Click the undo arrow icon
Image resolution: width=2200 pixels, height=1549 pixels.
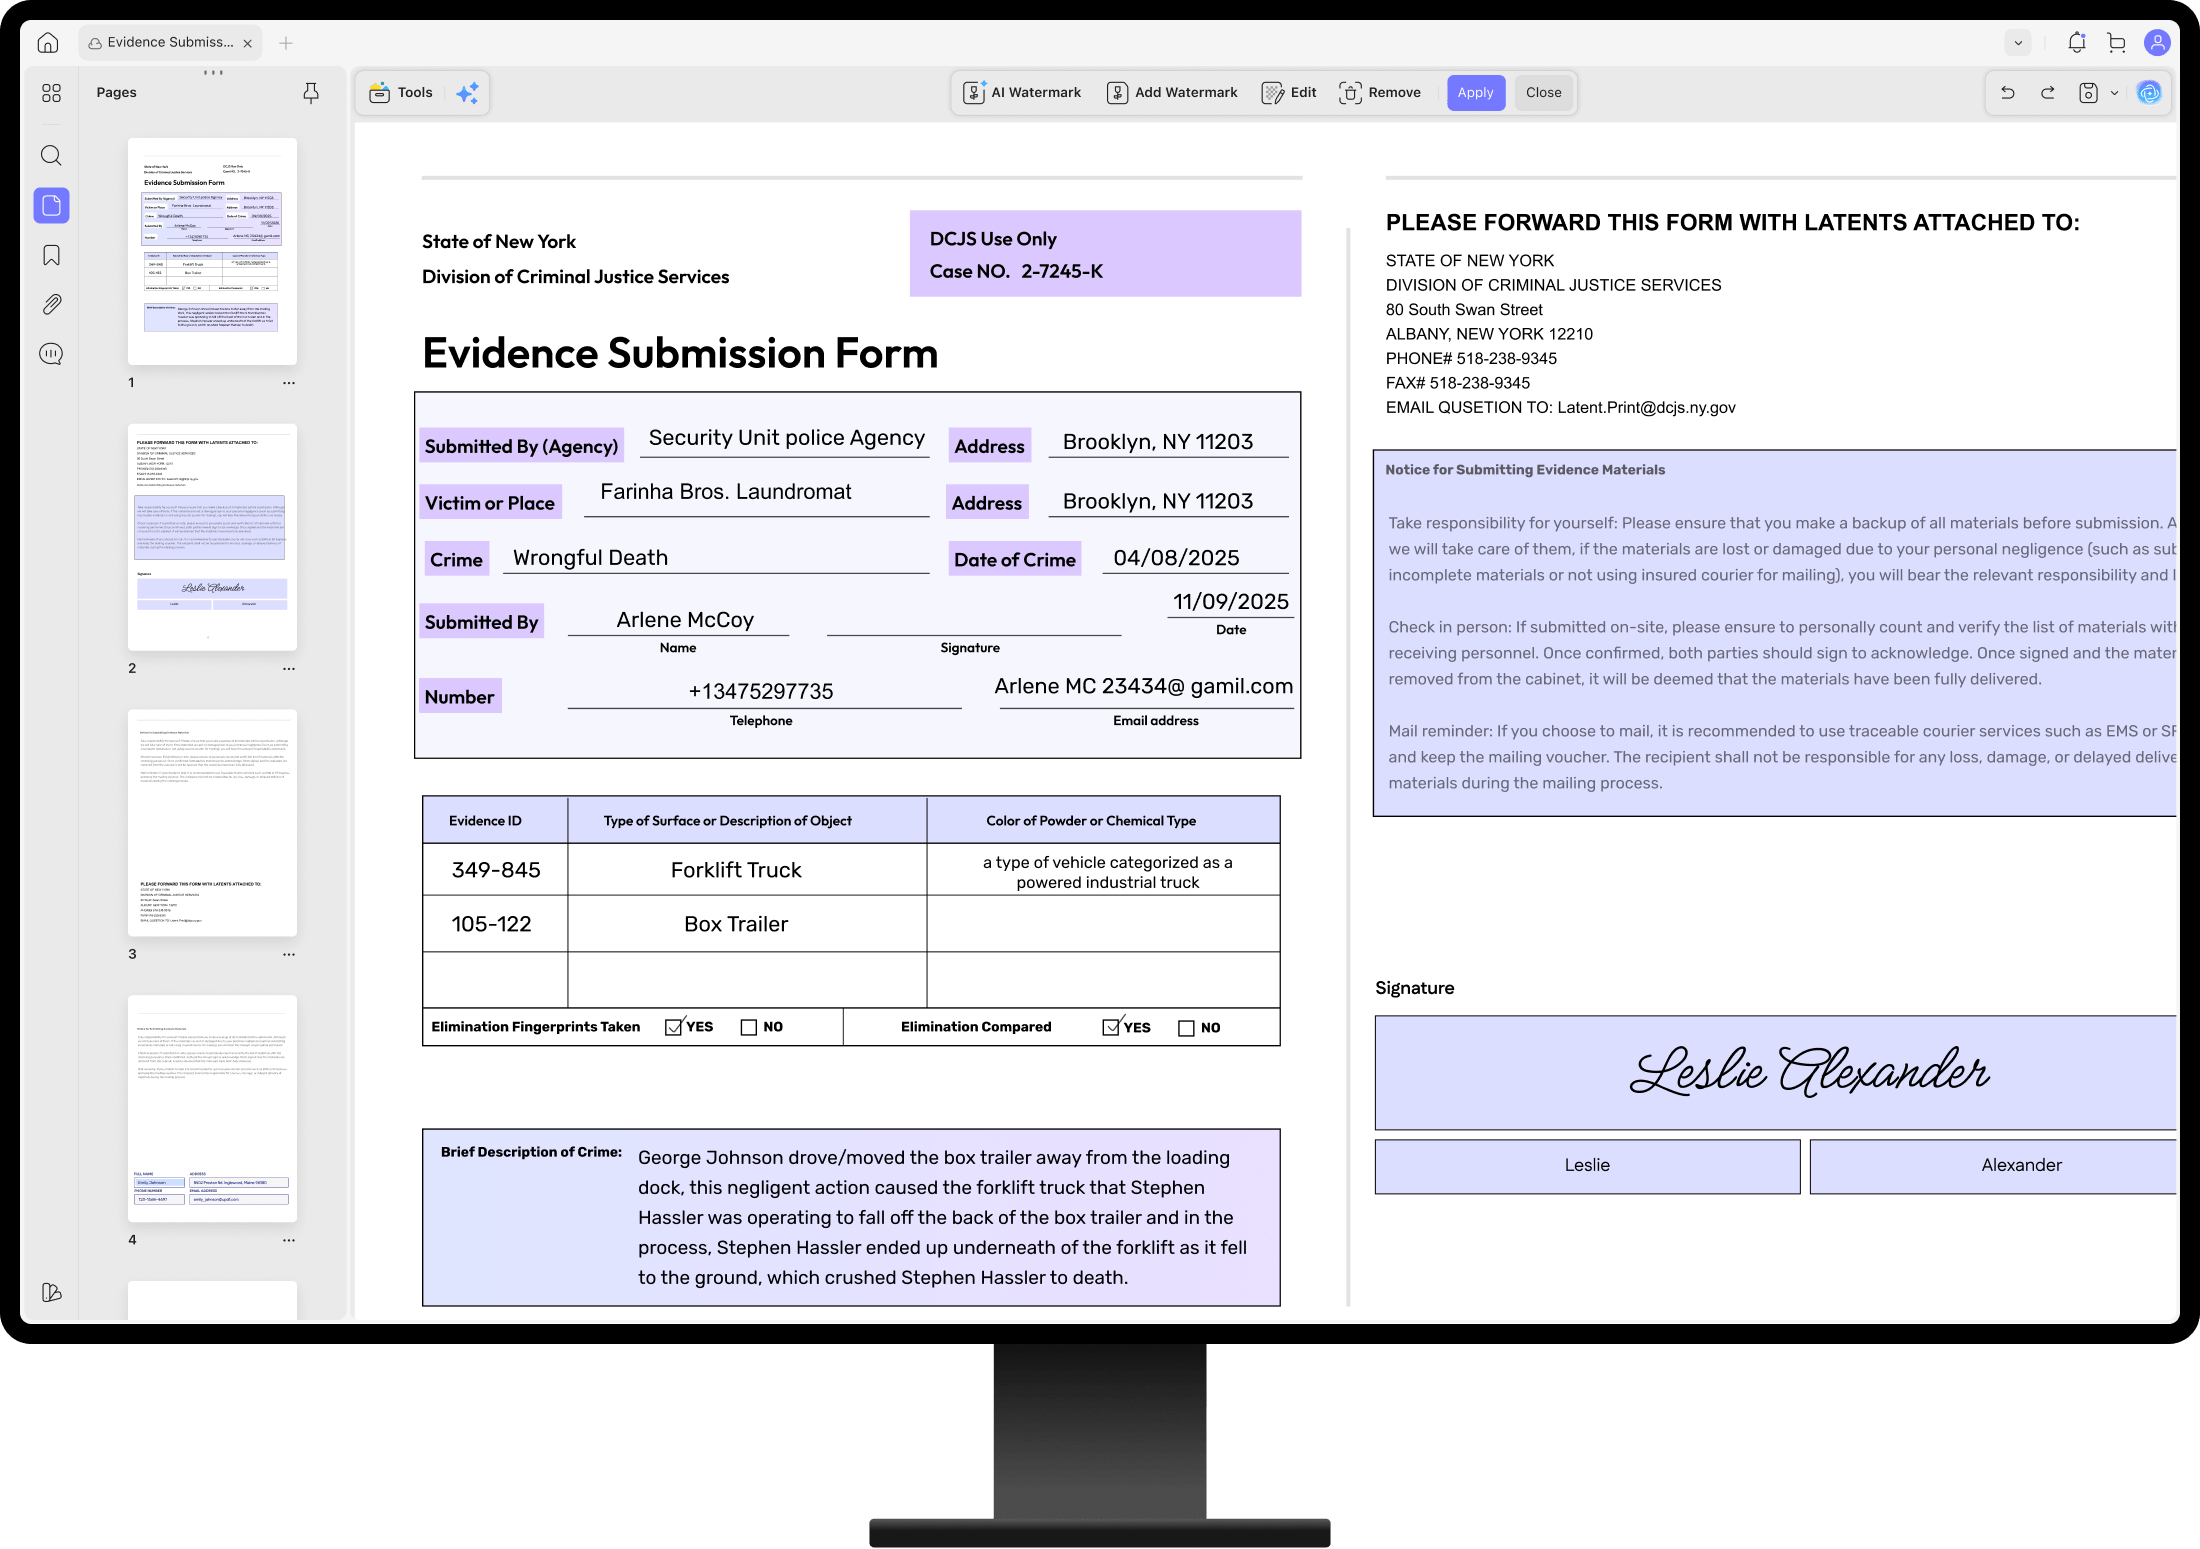[x=2007, y=93]
